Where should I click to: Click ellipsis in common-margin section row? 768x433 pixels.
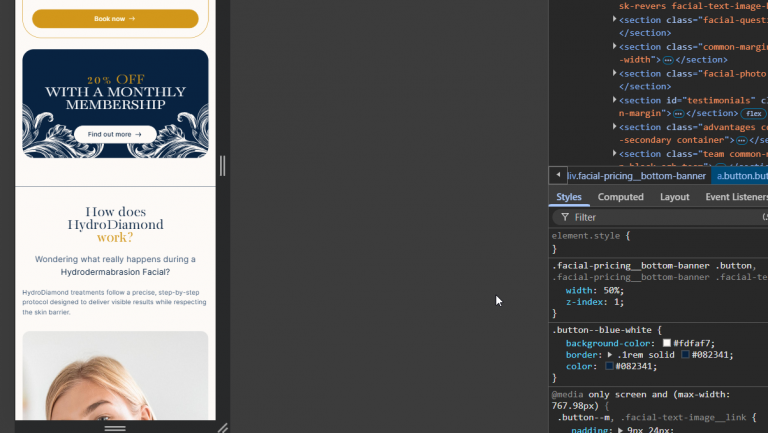[668, 60]
